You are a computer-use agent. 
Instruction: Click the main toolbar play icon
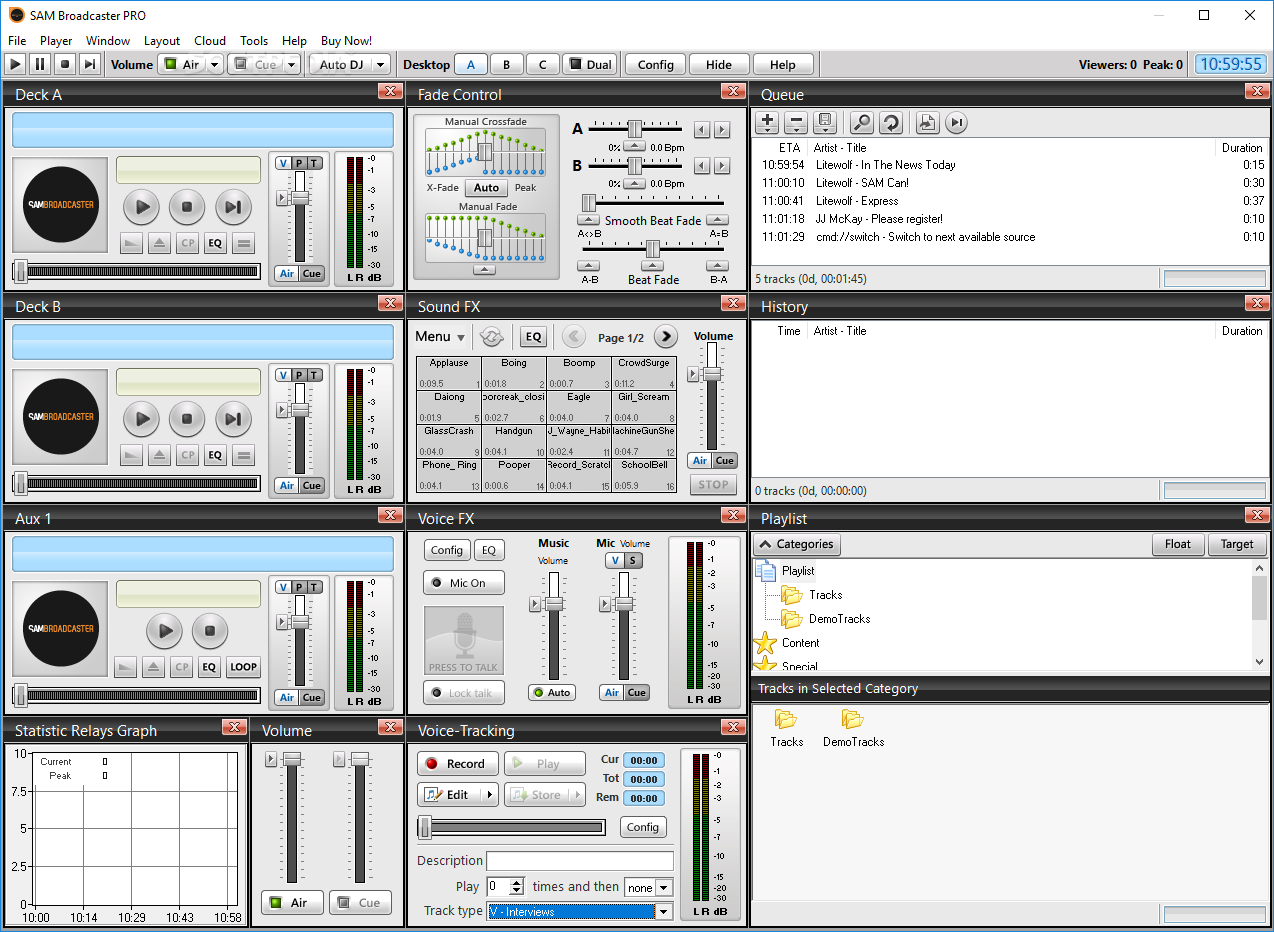pos(15,64)
